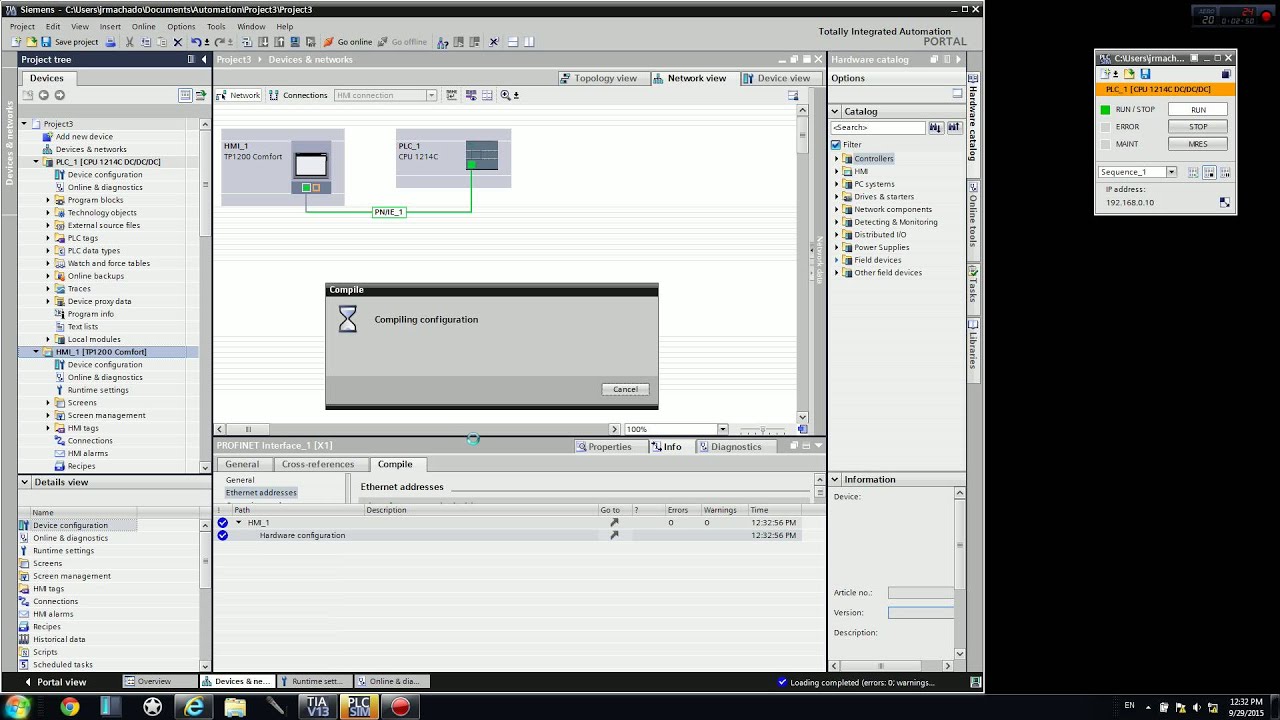The width and height of the screenshot is (1280, 720).
Task: Click the Network button in editor toolbar
Action: pos(239,95)
